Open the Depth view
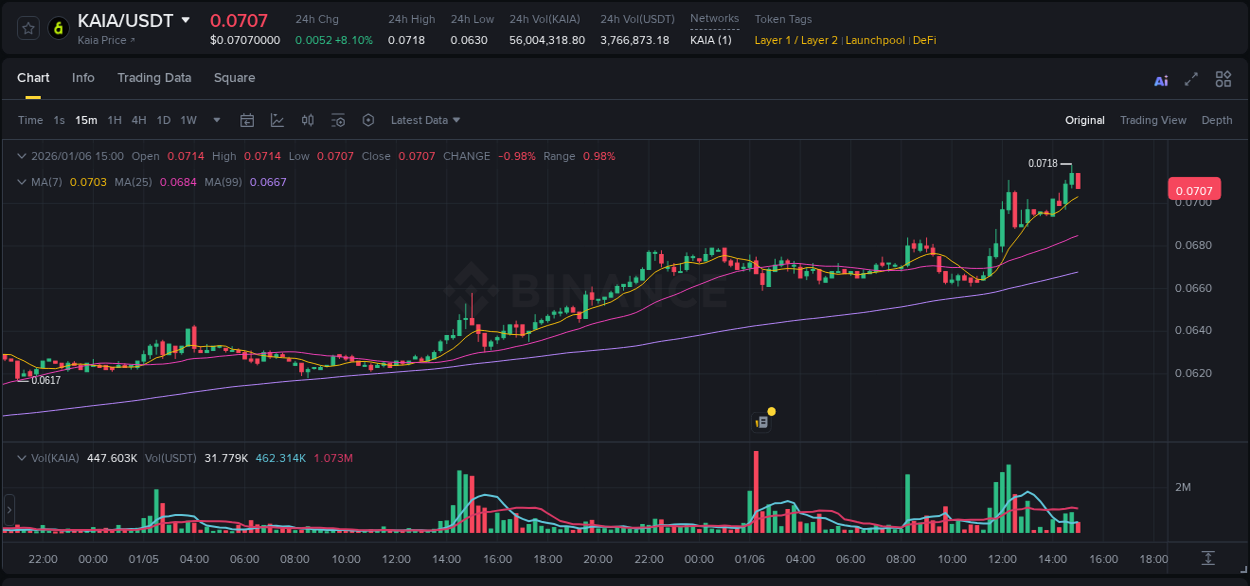The height and width of the screenshot is (586, 1250). pyautogui.click(x=1217, y=120)
